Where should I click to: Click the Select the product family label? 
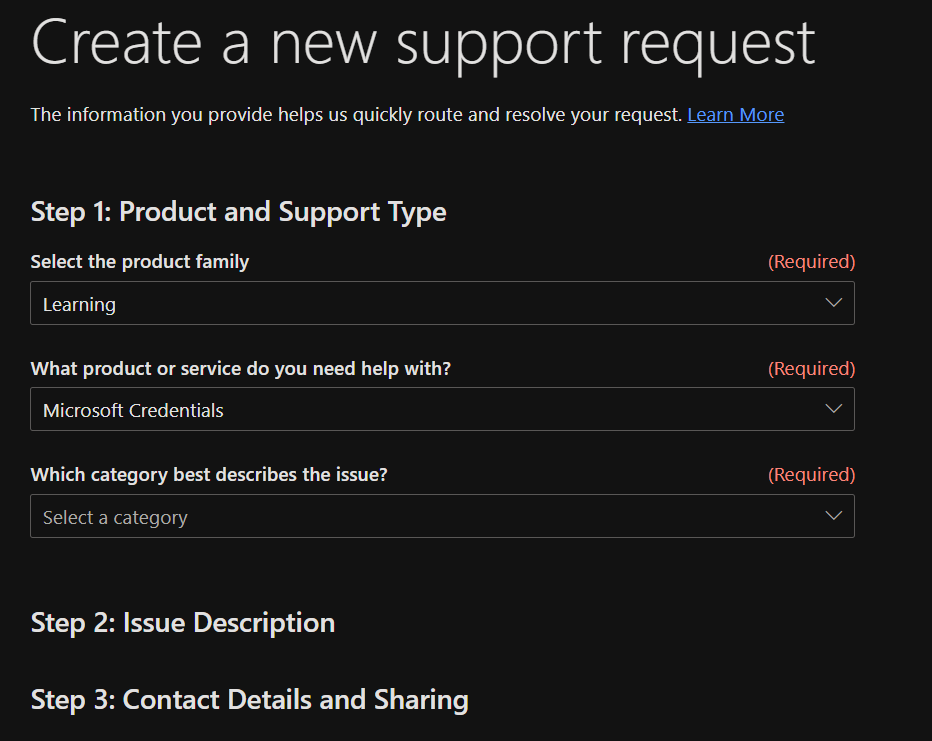point(140,262)
